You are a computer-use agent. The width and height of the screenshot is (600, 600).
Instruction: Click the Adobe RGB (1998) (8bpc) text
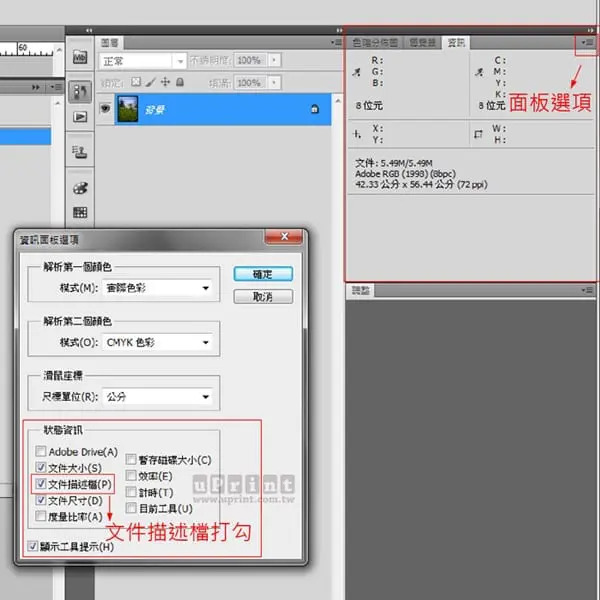pyautogui.click(x=405, y=174)
